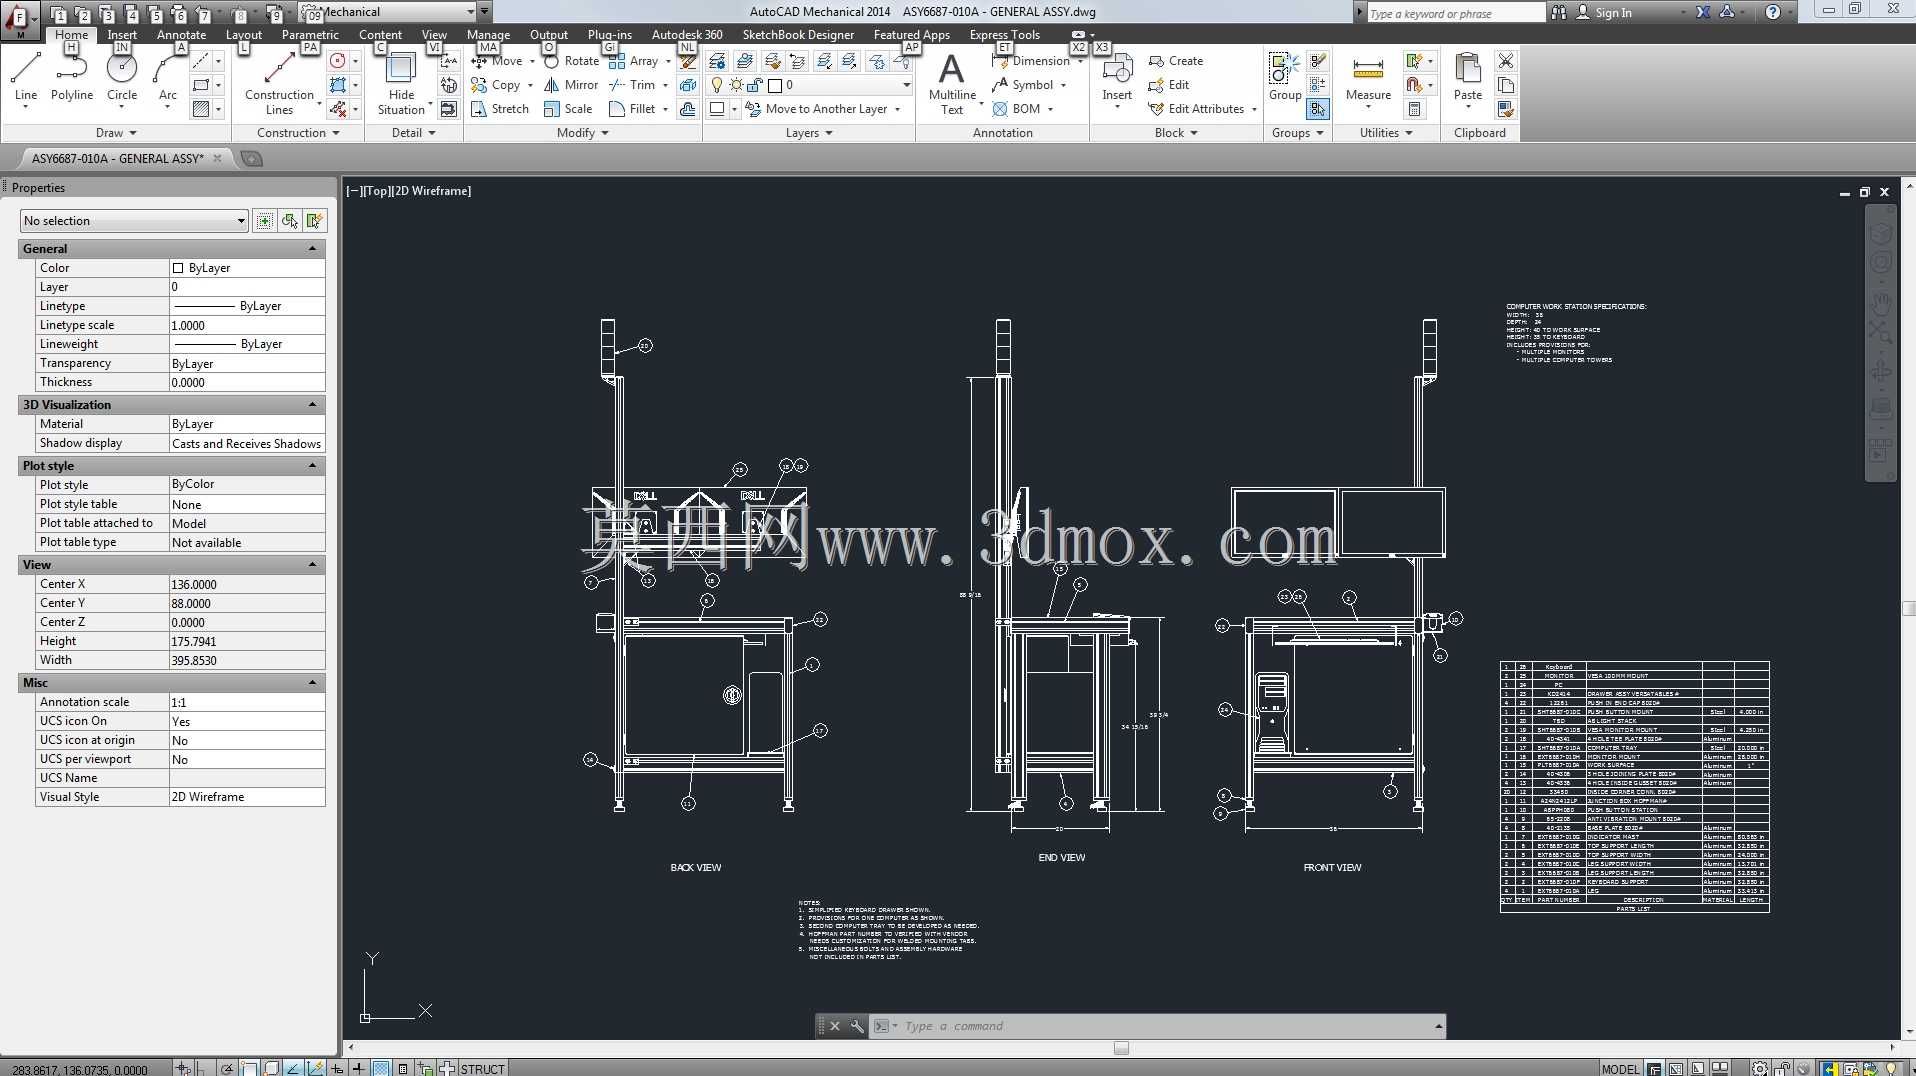Toggle layer on/off lightbulb in Layers panel
This screenshot has width=1916, height=1076.
click(716, 85)
